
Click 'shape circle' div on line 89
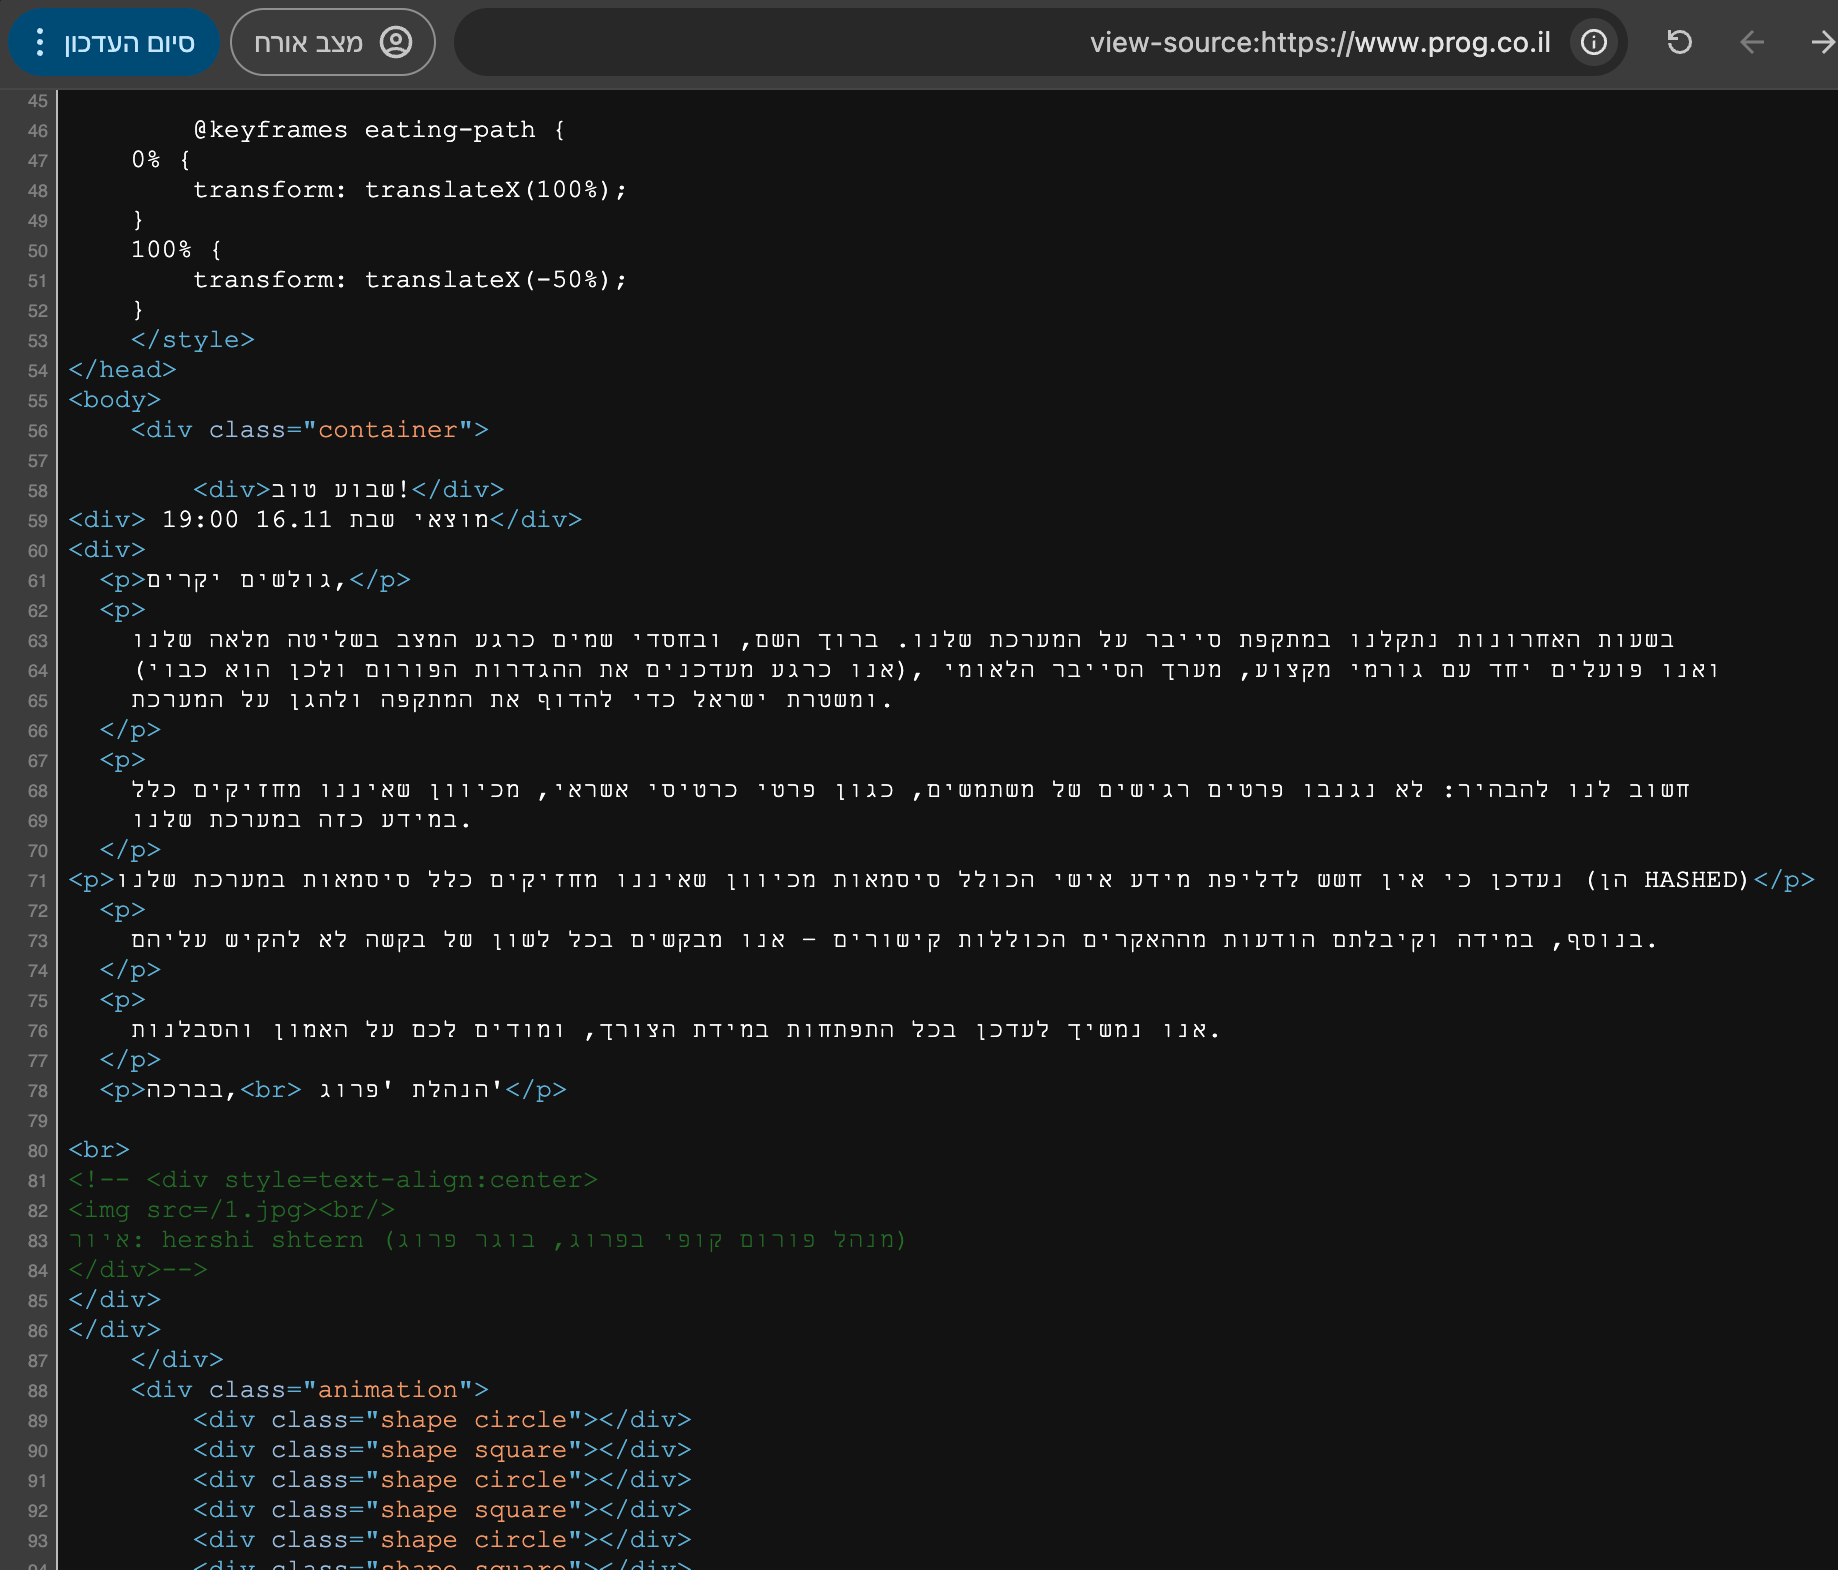pos(442,1420)
